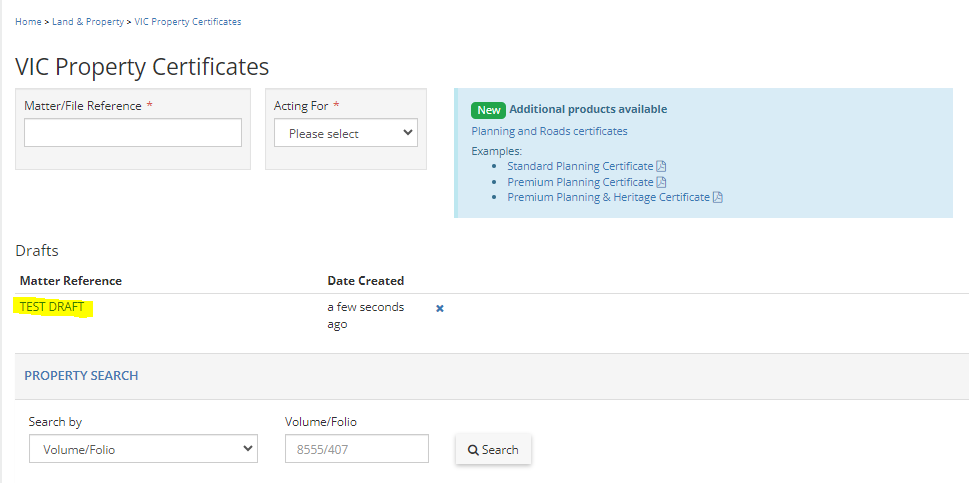Open Standard Planning Certificate example link

[x=580, y=166]
